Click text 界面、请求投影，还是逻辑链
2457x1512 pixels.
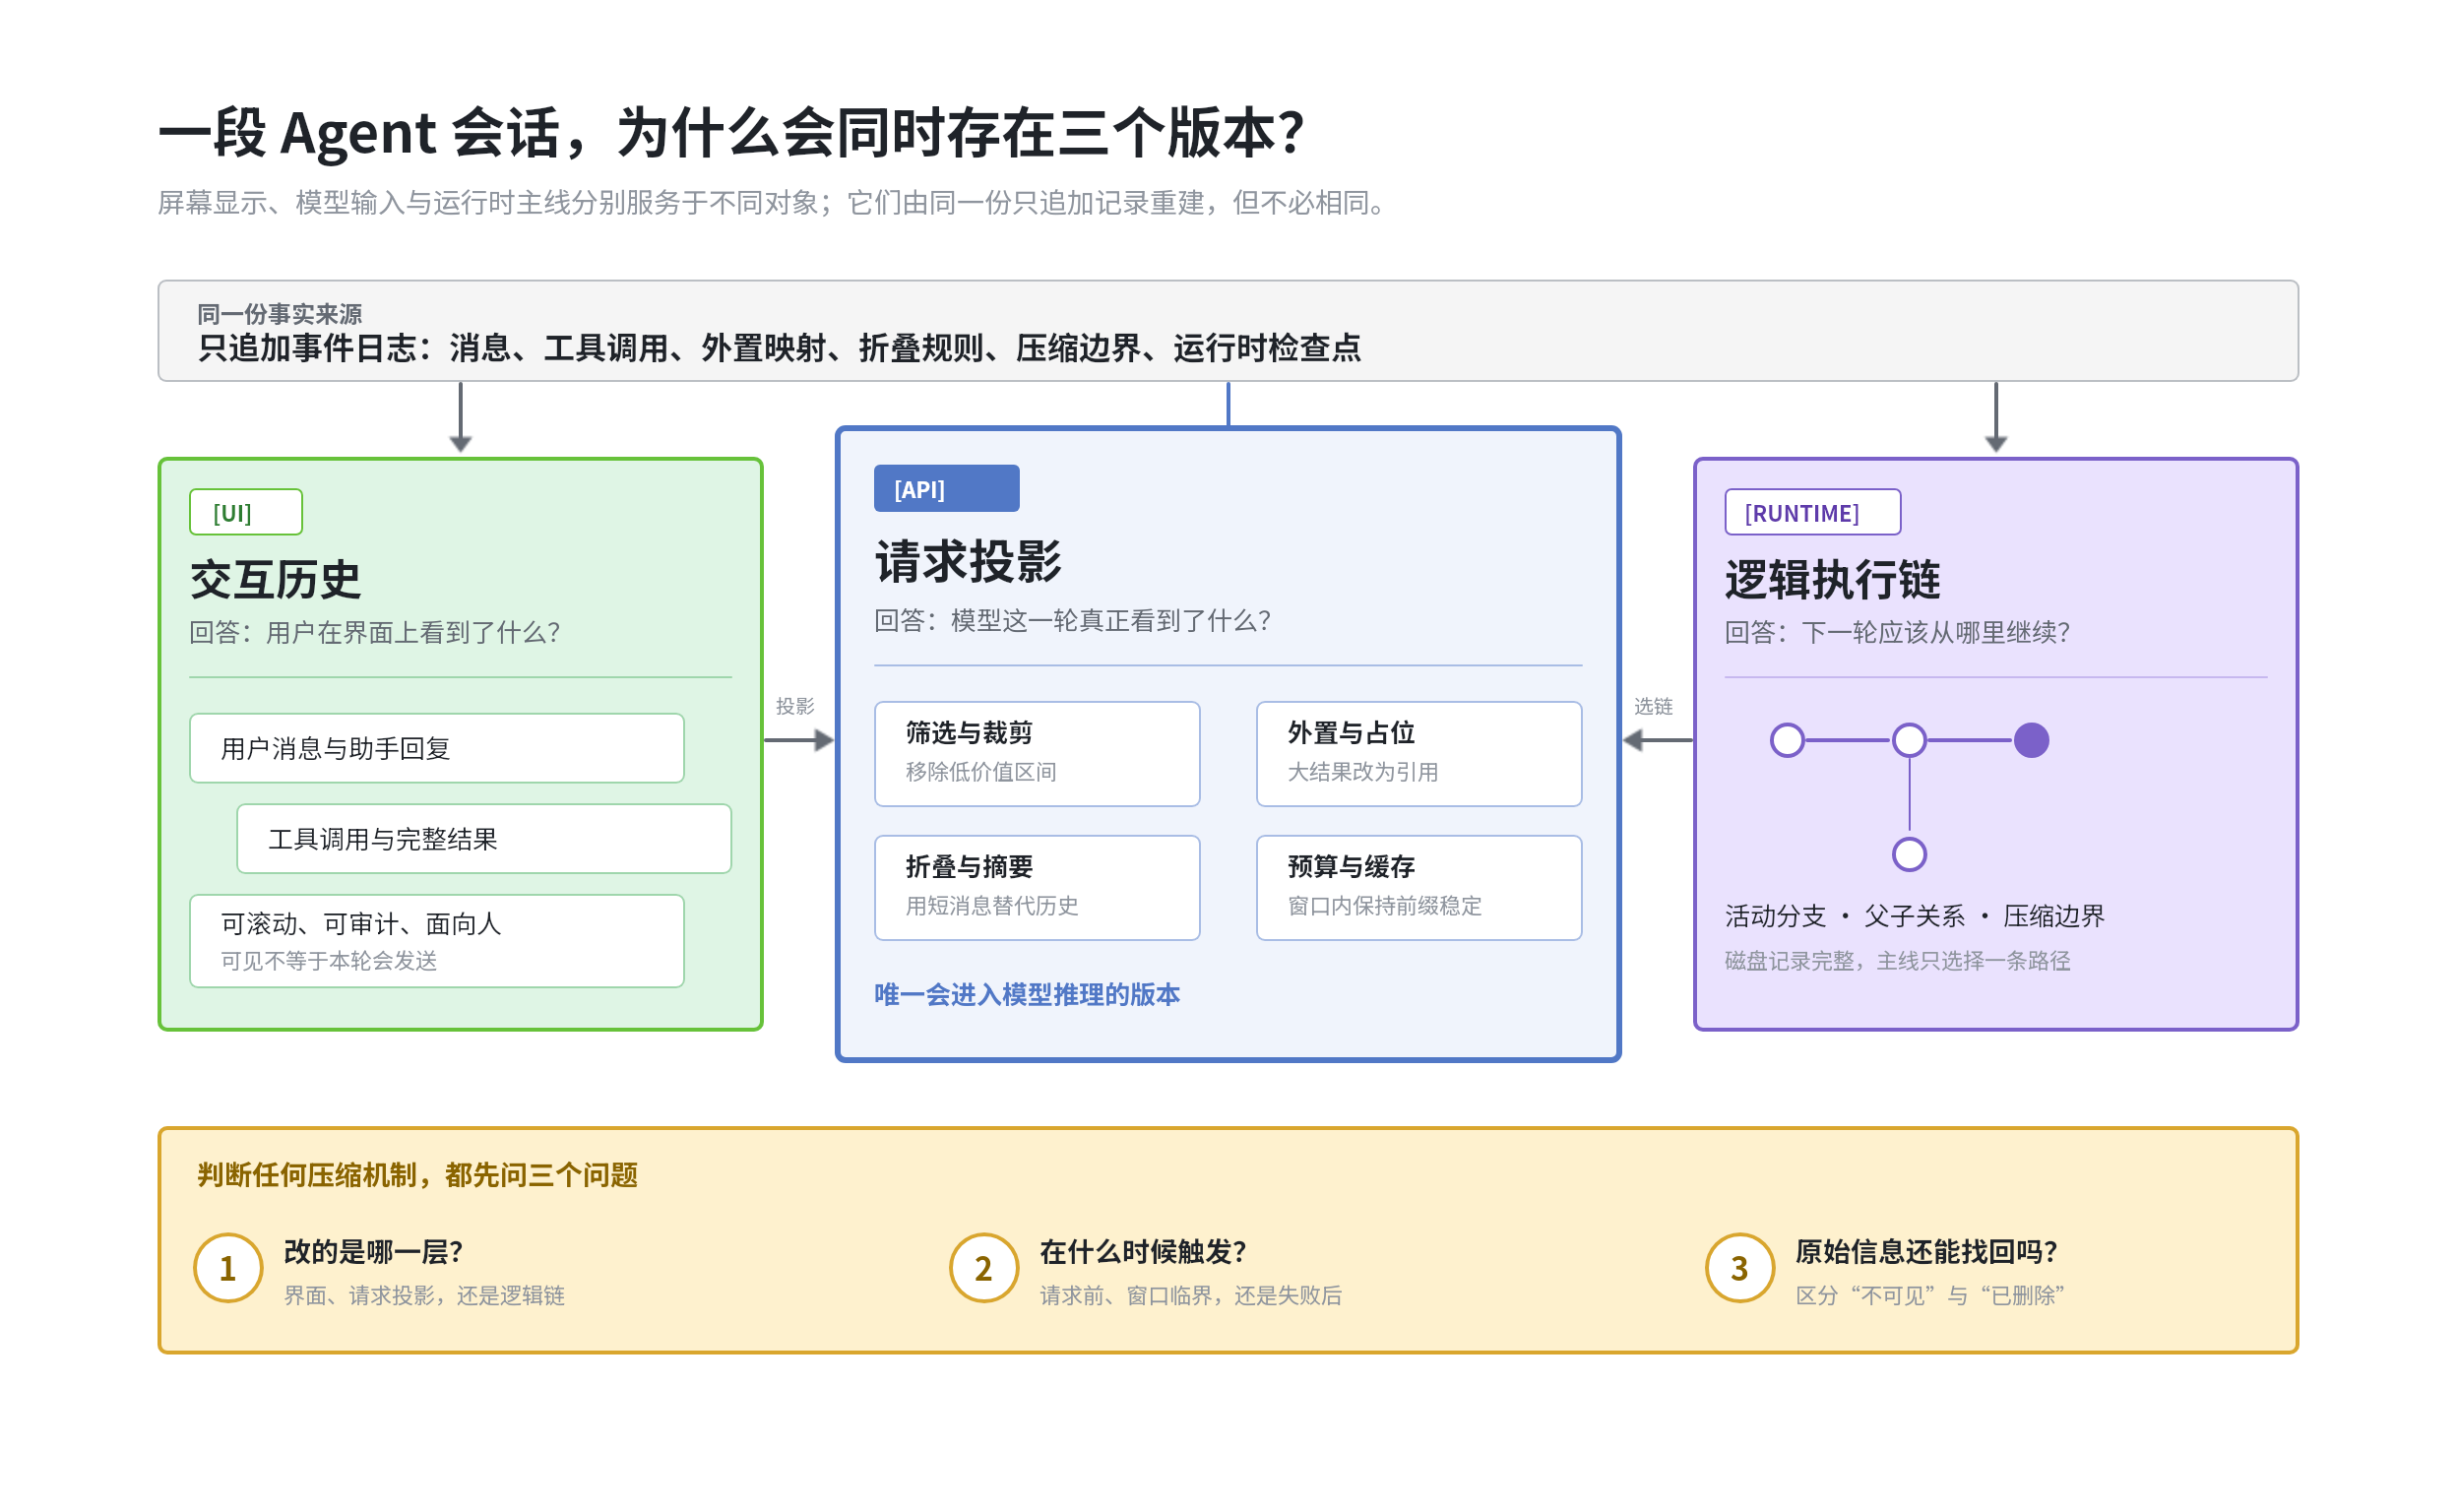424,1295
